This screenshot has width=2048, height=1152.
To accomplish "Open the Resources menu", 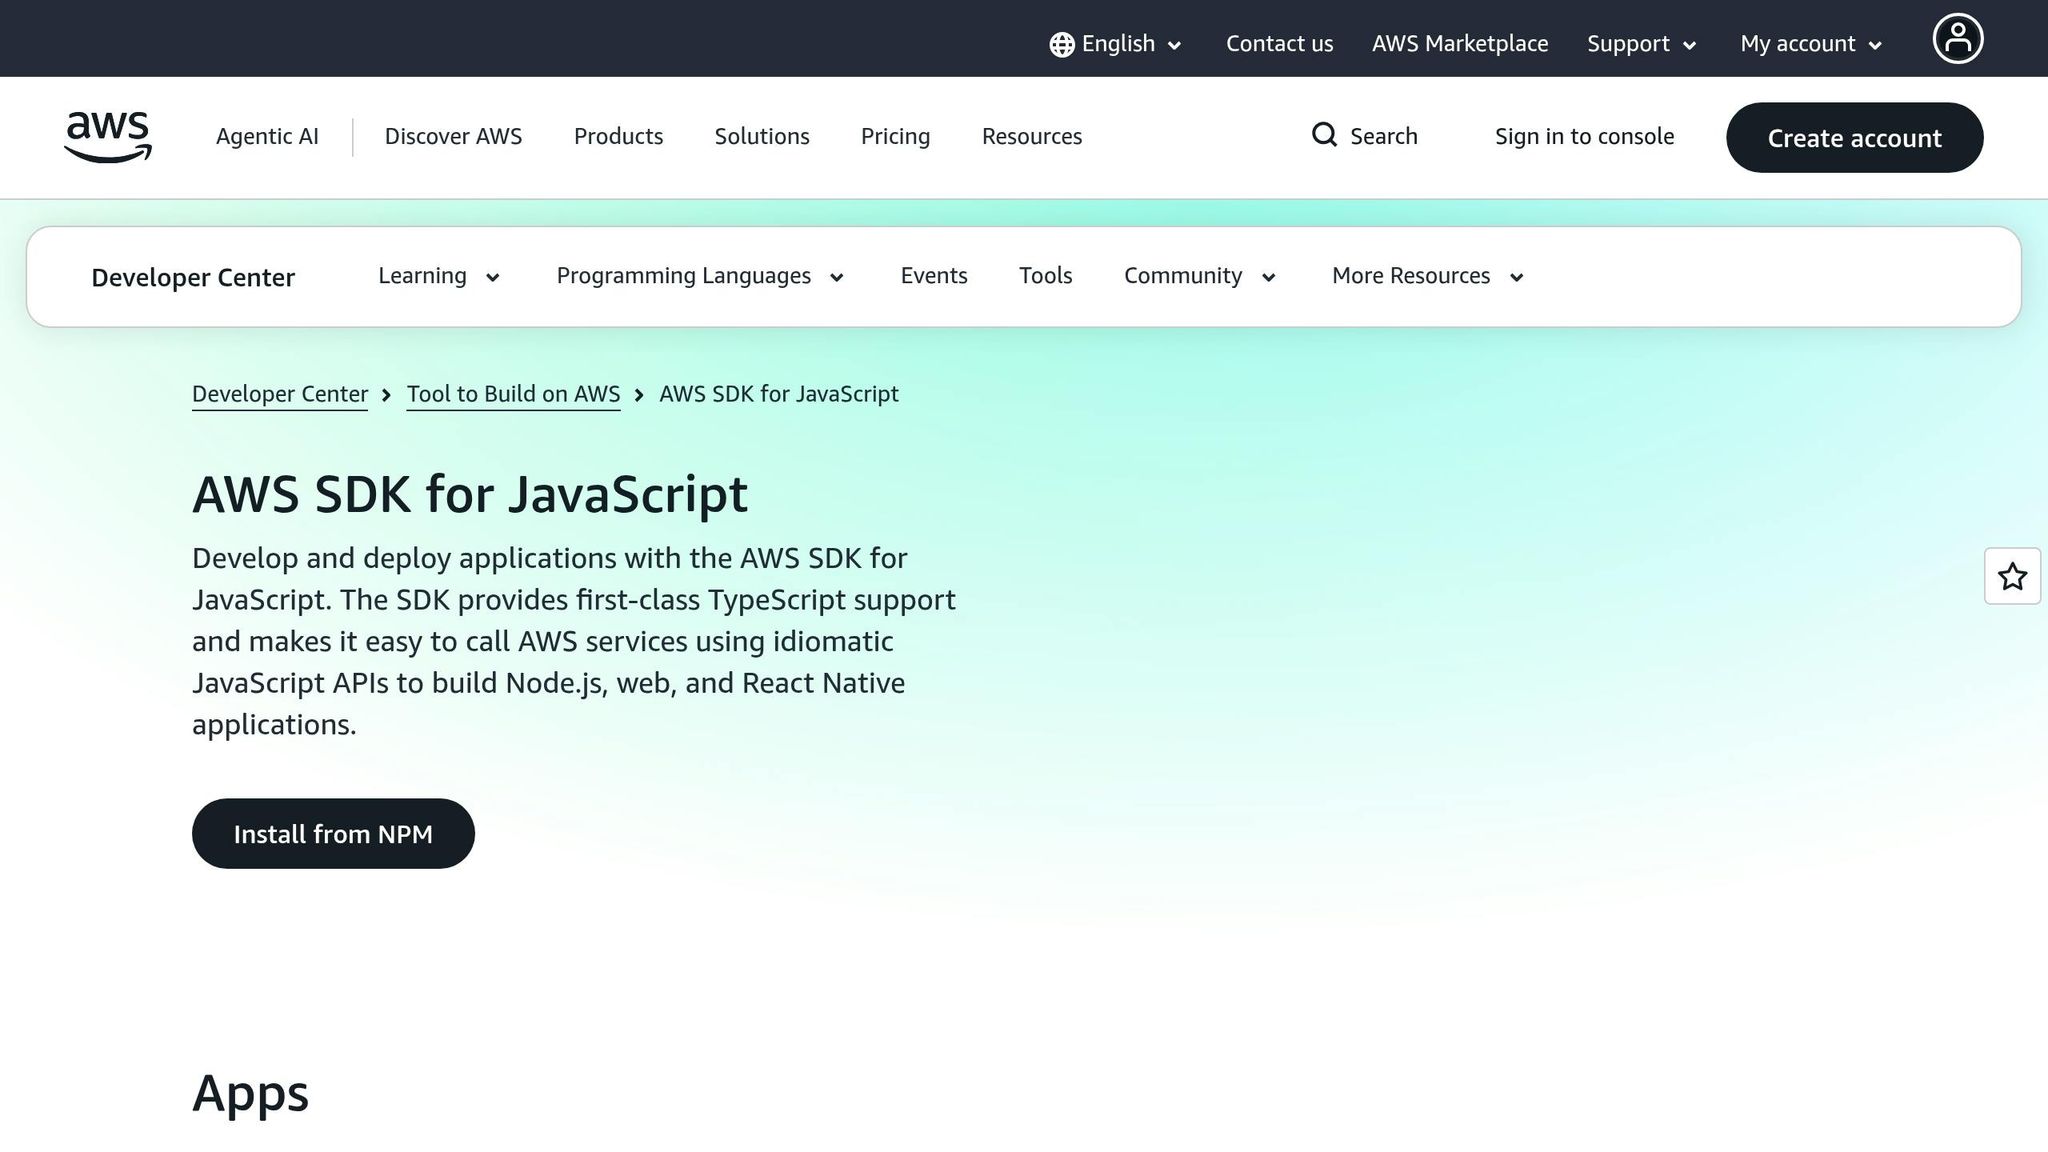I will (1032, 136).
